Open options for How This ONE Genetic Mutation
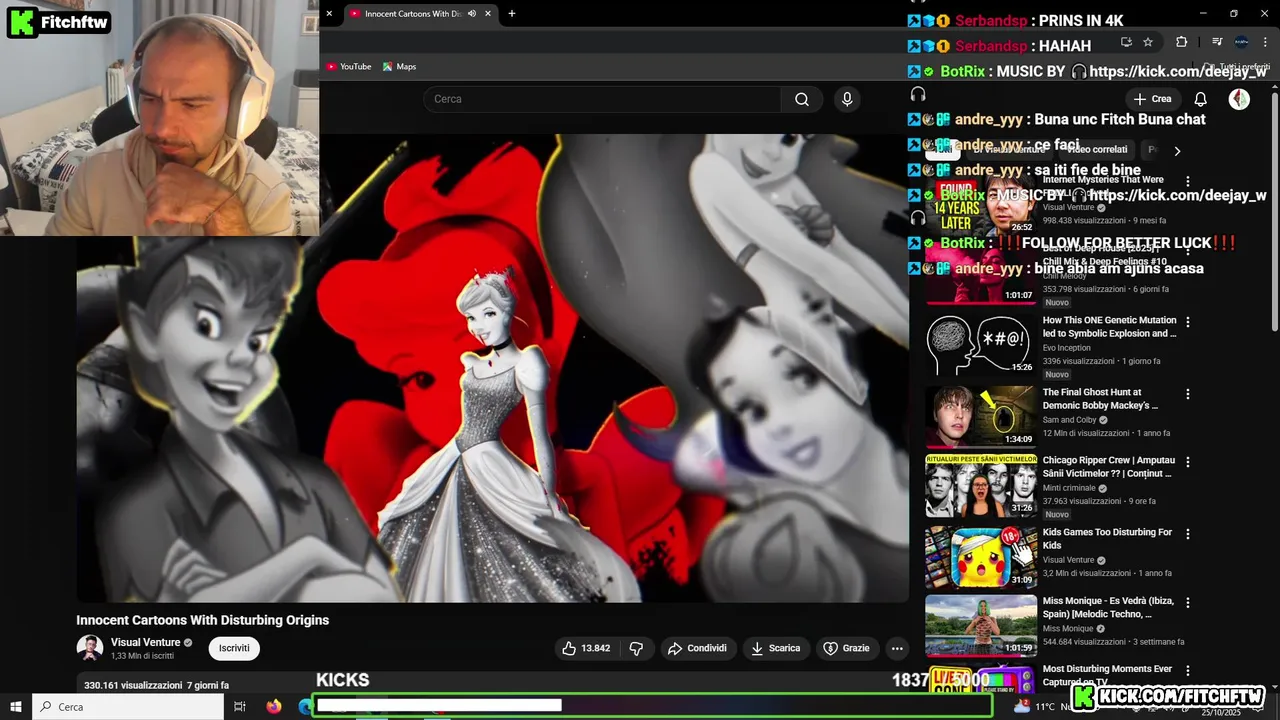The width and height of the screenshot is (1280, 720). (x=1188, y=322)
